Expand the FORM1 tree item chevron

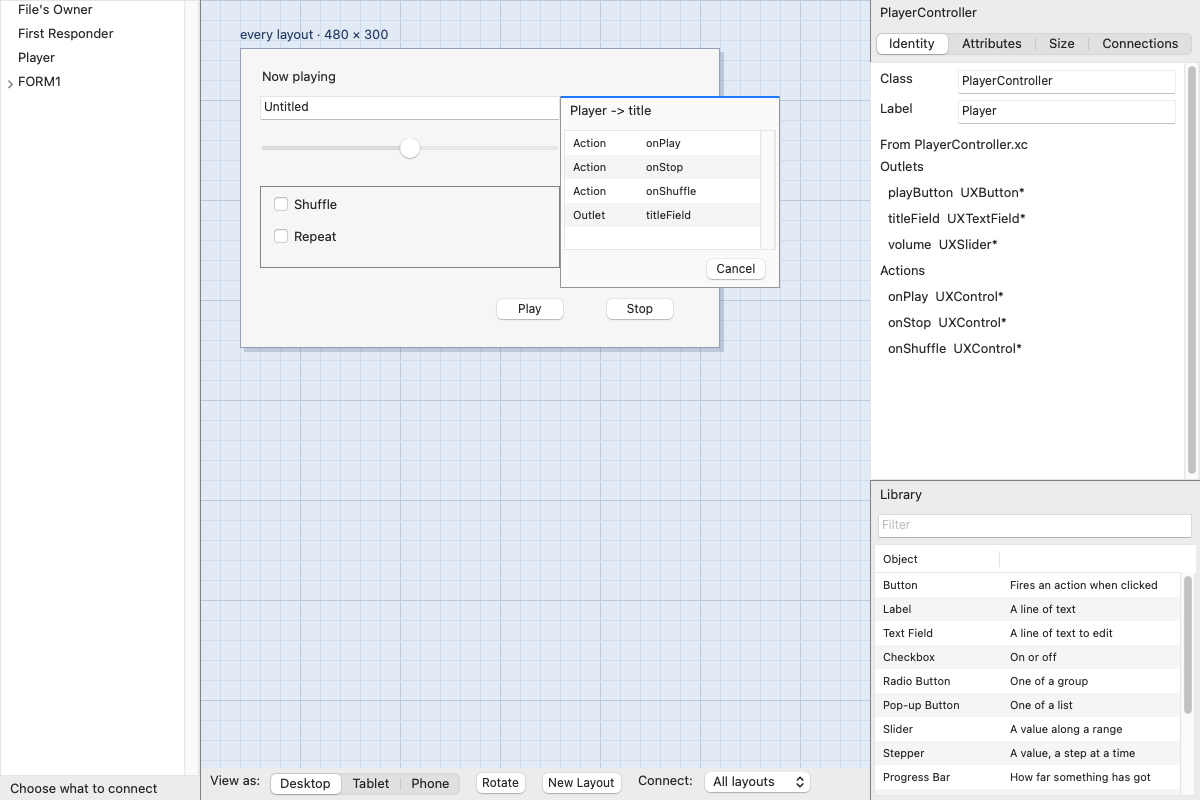tap(10, 83)
